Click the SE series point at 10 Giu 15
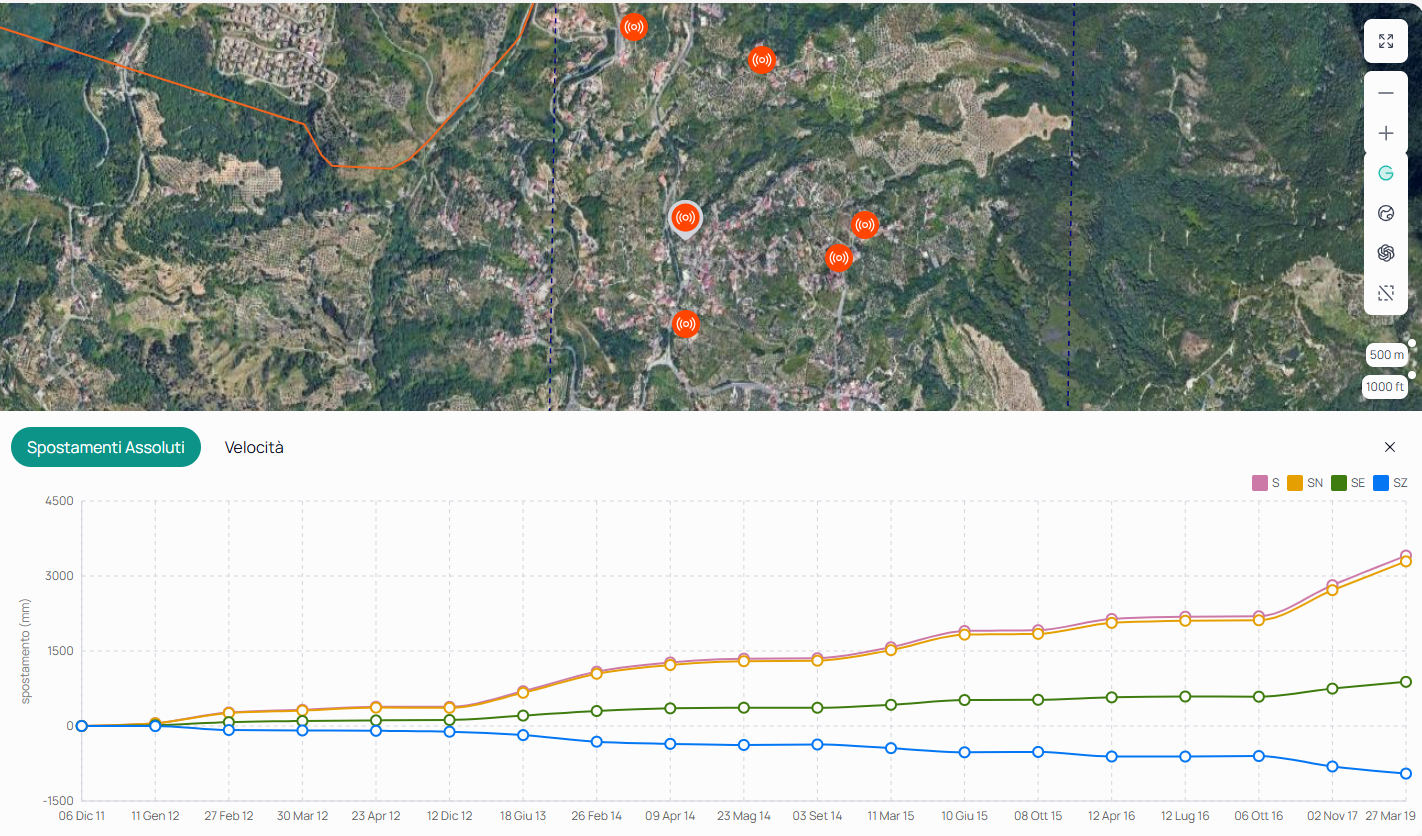Viewport: 1422px width, 836px height. pyautogui.click(x=964, y=700)
